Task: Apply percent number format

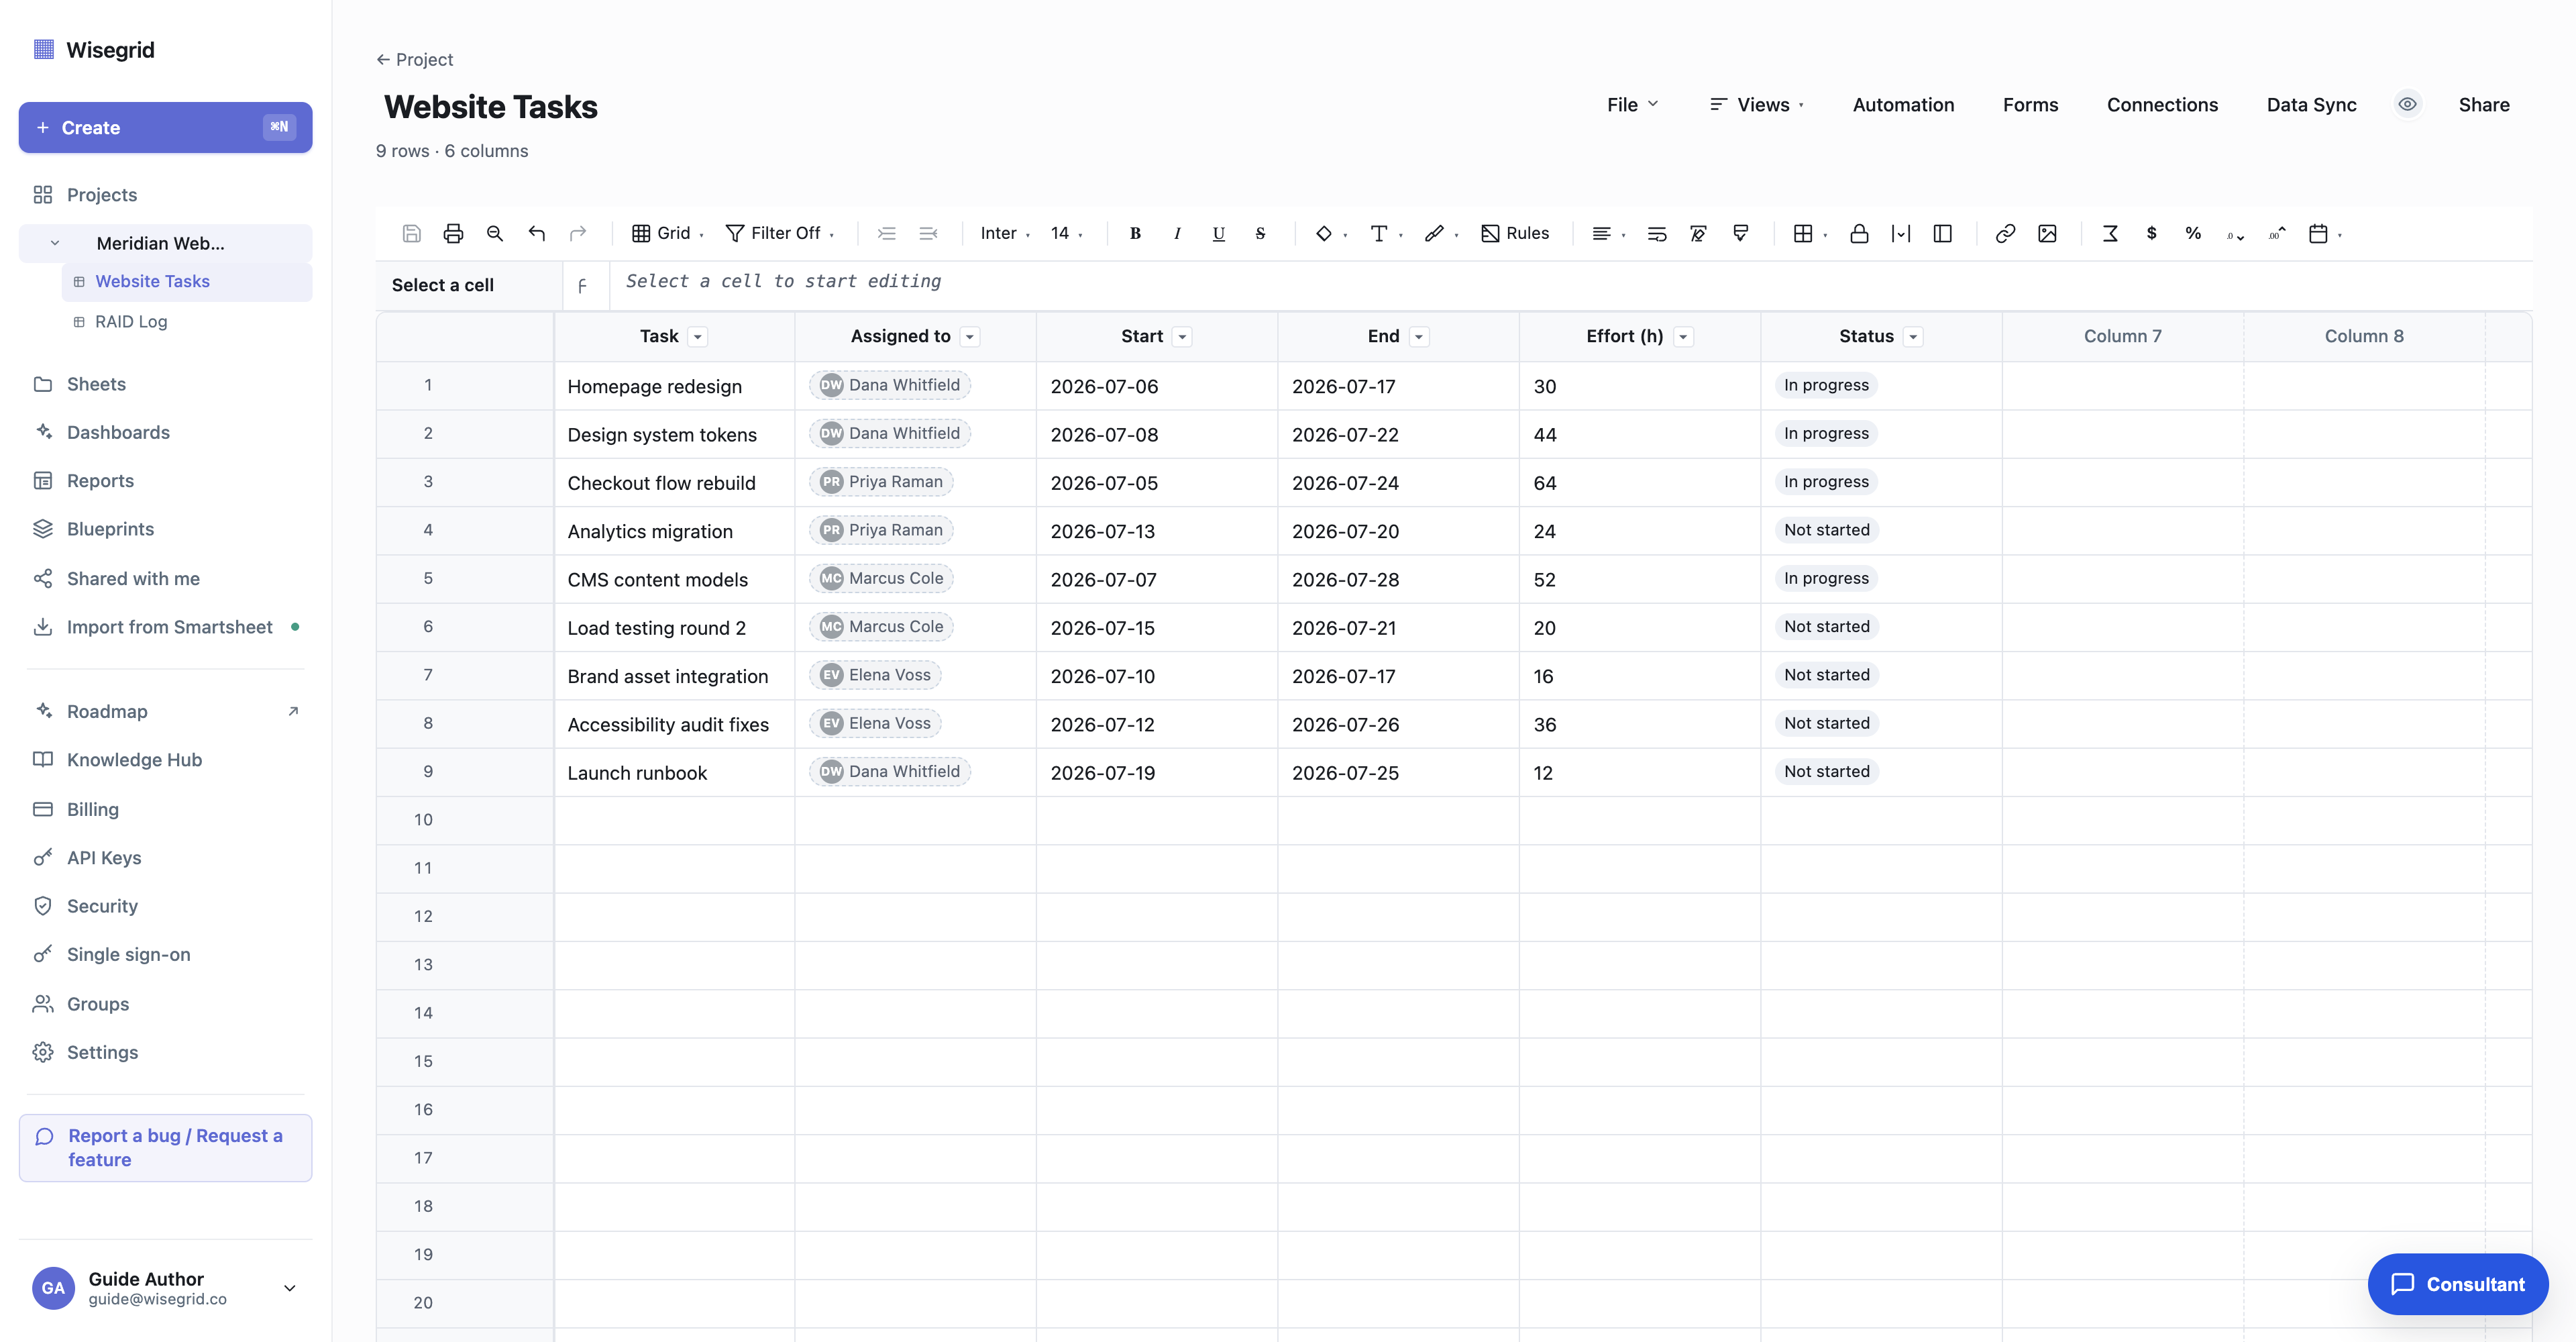Action: click(x=2193, y=233)
